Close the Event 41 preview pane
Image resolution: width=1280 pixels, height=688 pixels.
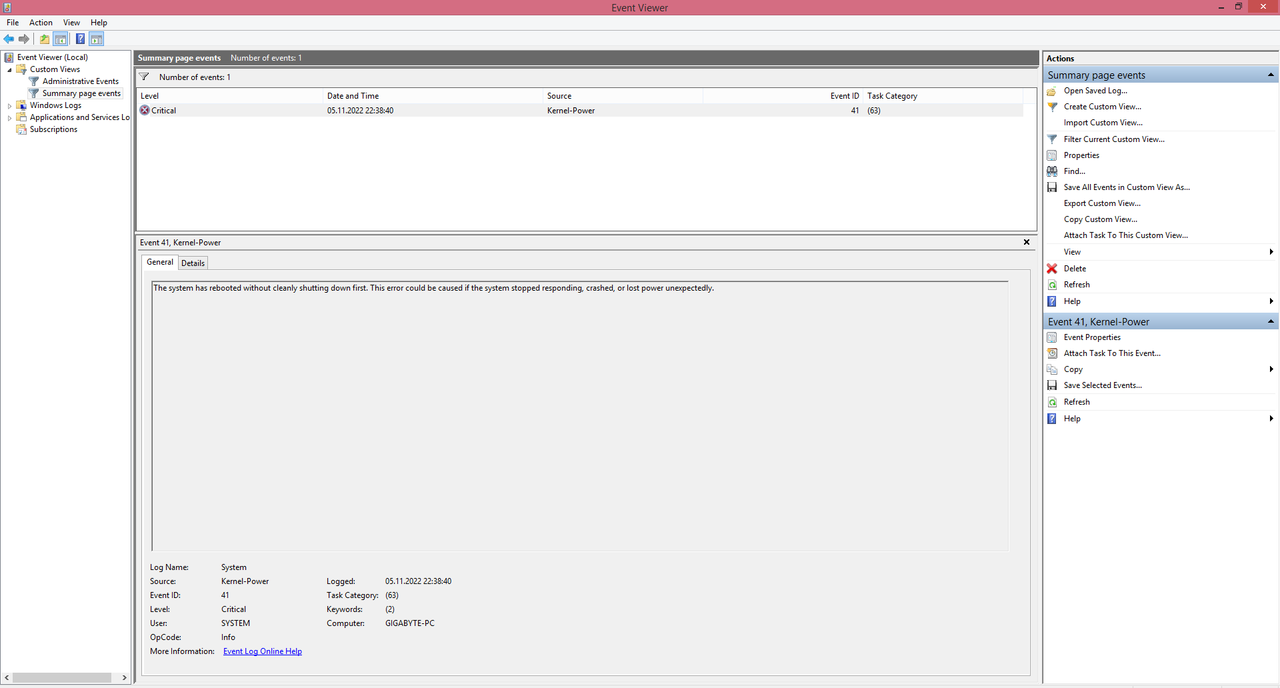[1027, 242]
